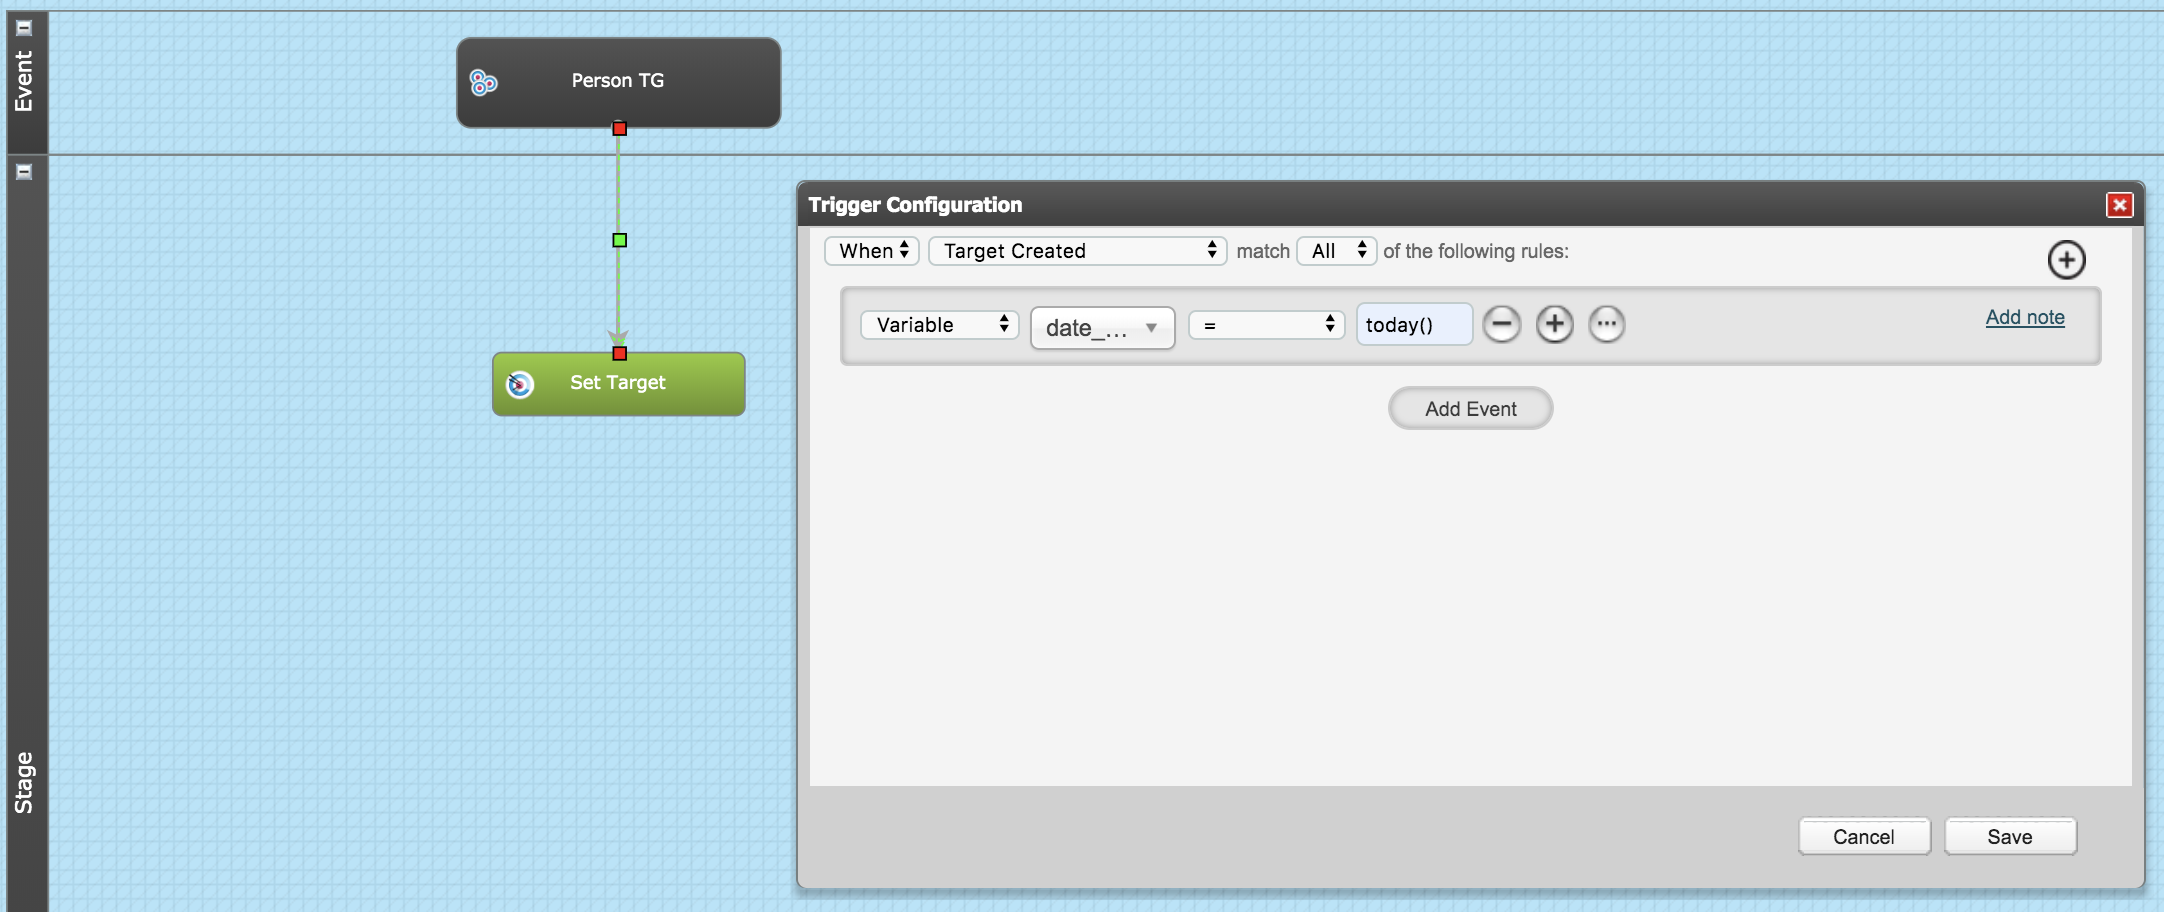2164x912 pixels.
Task: Click the Save button
Action: (2010, 837)
